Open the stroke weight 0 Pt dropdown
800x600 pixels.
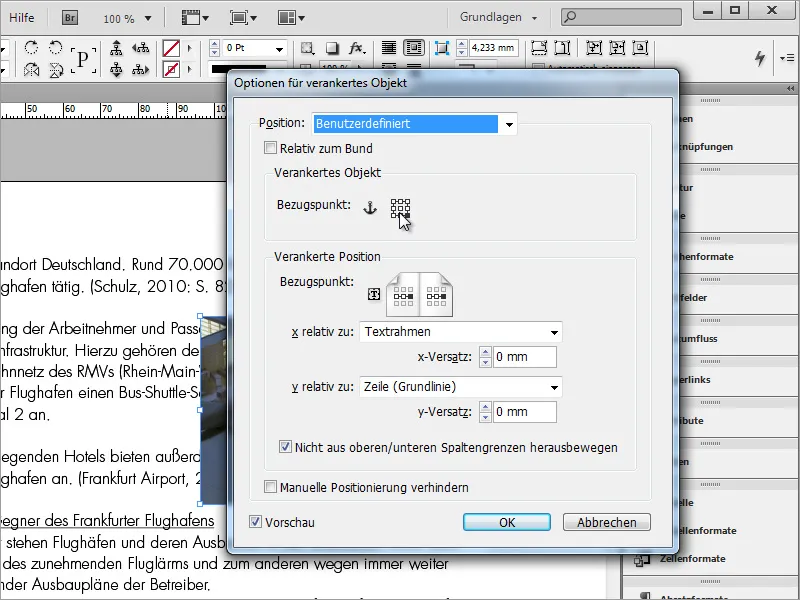(x=280, y=49)
